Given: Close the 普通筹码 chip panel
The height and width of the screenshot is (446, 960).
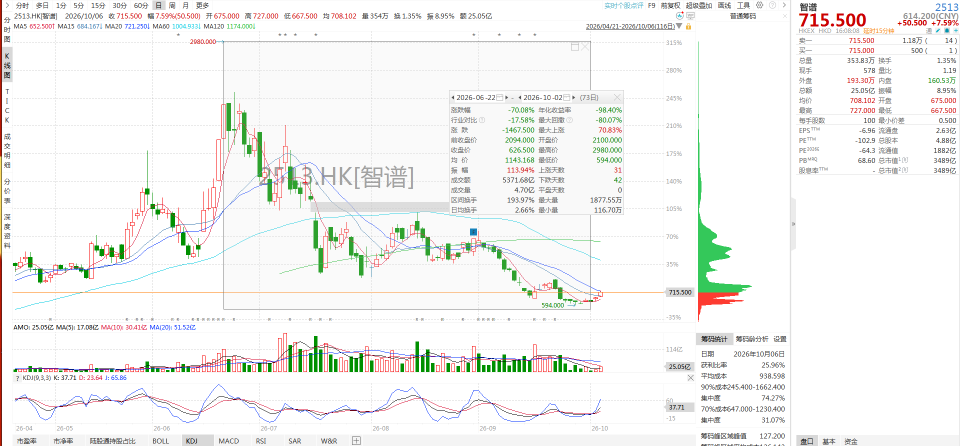Looking at the screenshot, I should pyautogui.click(x=785, y=16).
